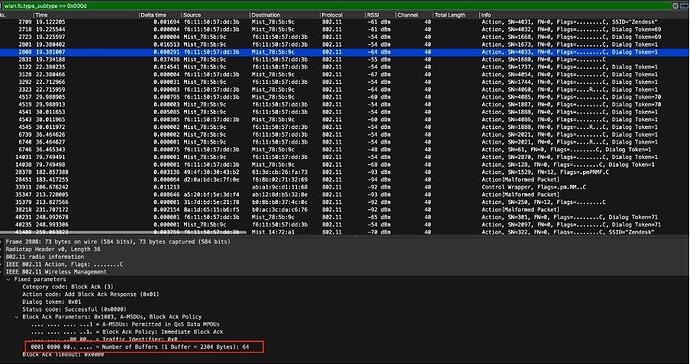The height and width of the screenshot is (364, 690).
Task: Select packet 6746 with RSSI -48 dBm
Action: pos(345,149)
